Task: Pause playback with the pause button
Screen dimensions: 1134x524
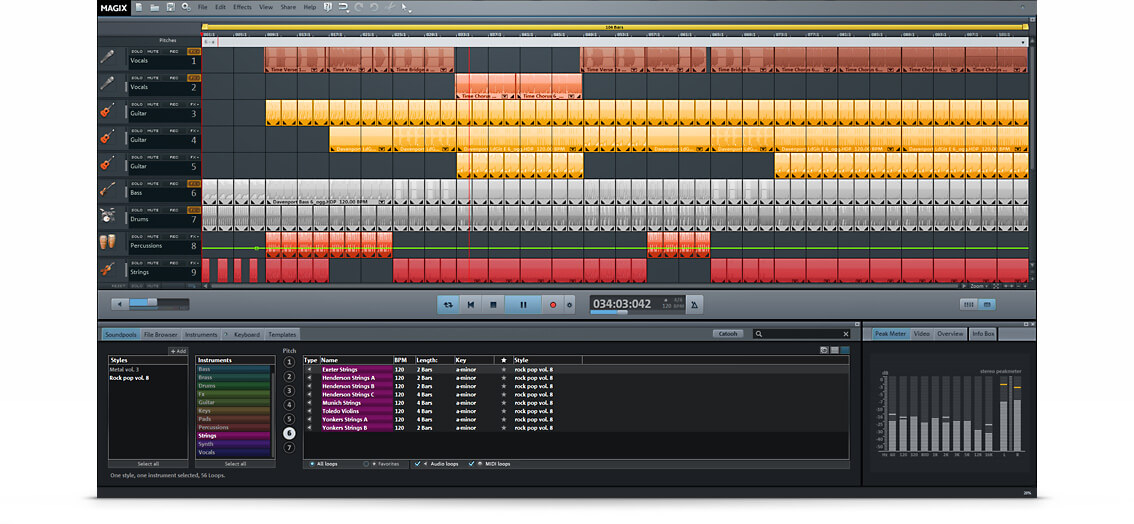Action: pyautogui.click(x=523, y=305)
